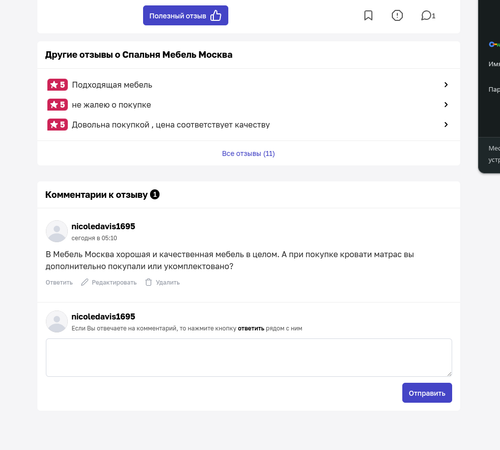The width and height of the screenshot is (500, 450).
Task: Expand Подходящая мебель review chevron
Action: click(446, 85)
